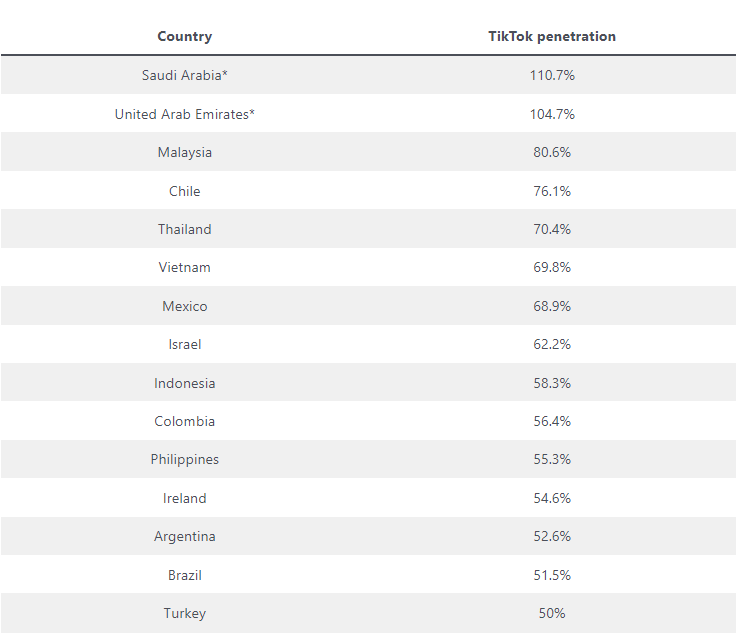Click the TikTok penetration column header
Viewport: 744px width, 634px height.
click(552, 36)
